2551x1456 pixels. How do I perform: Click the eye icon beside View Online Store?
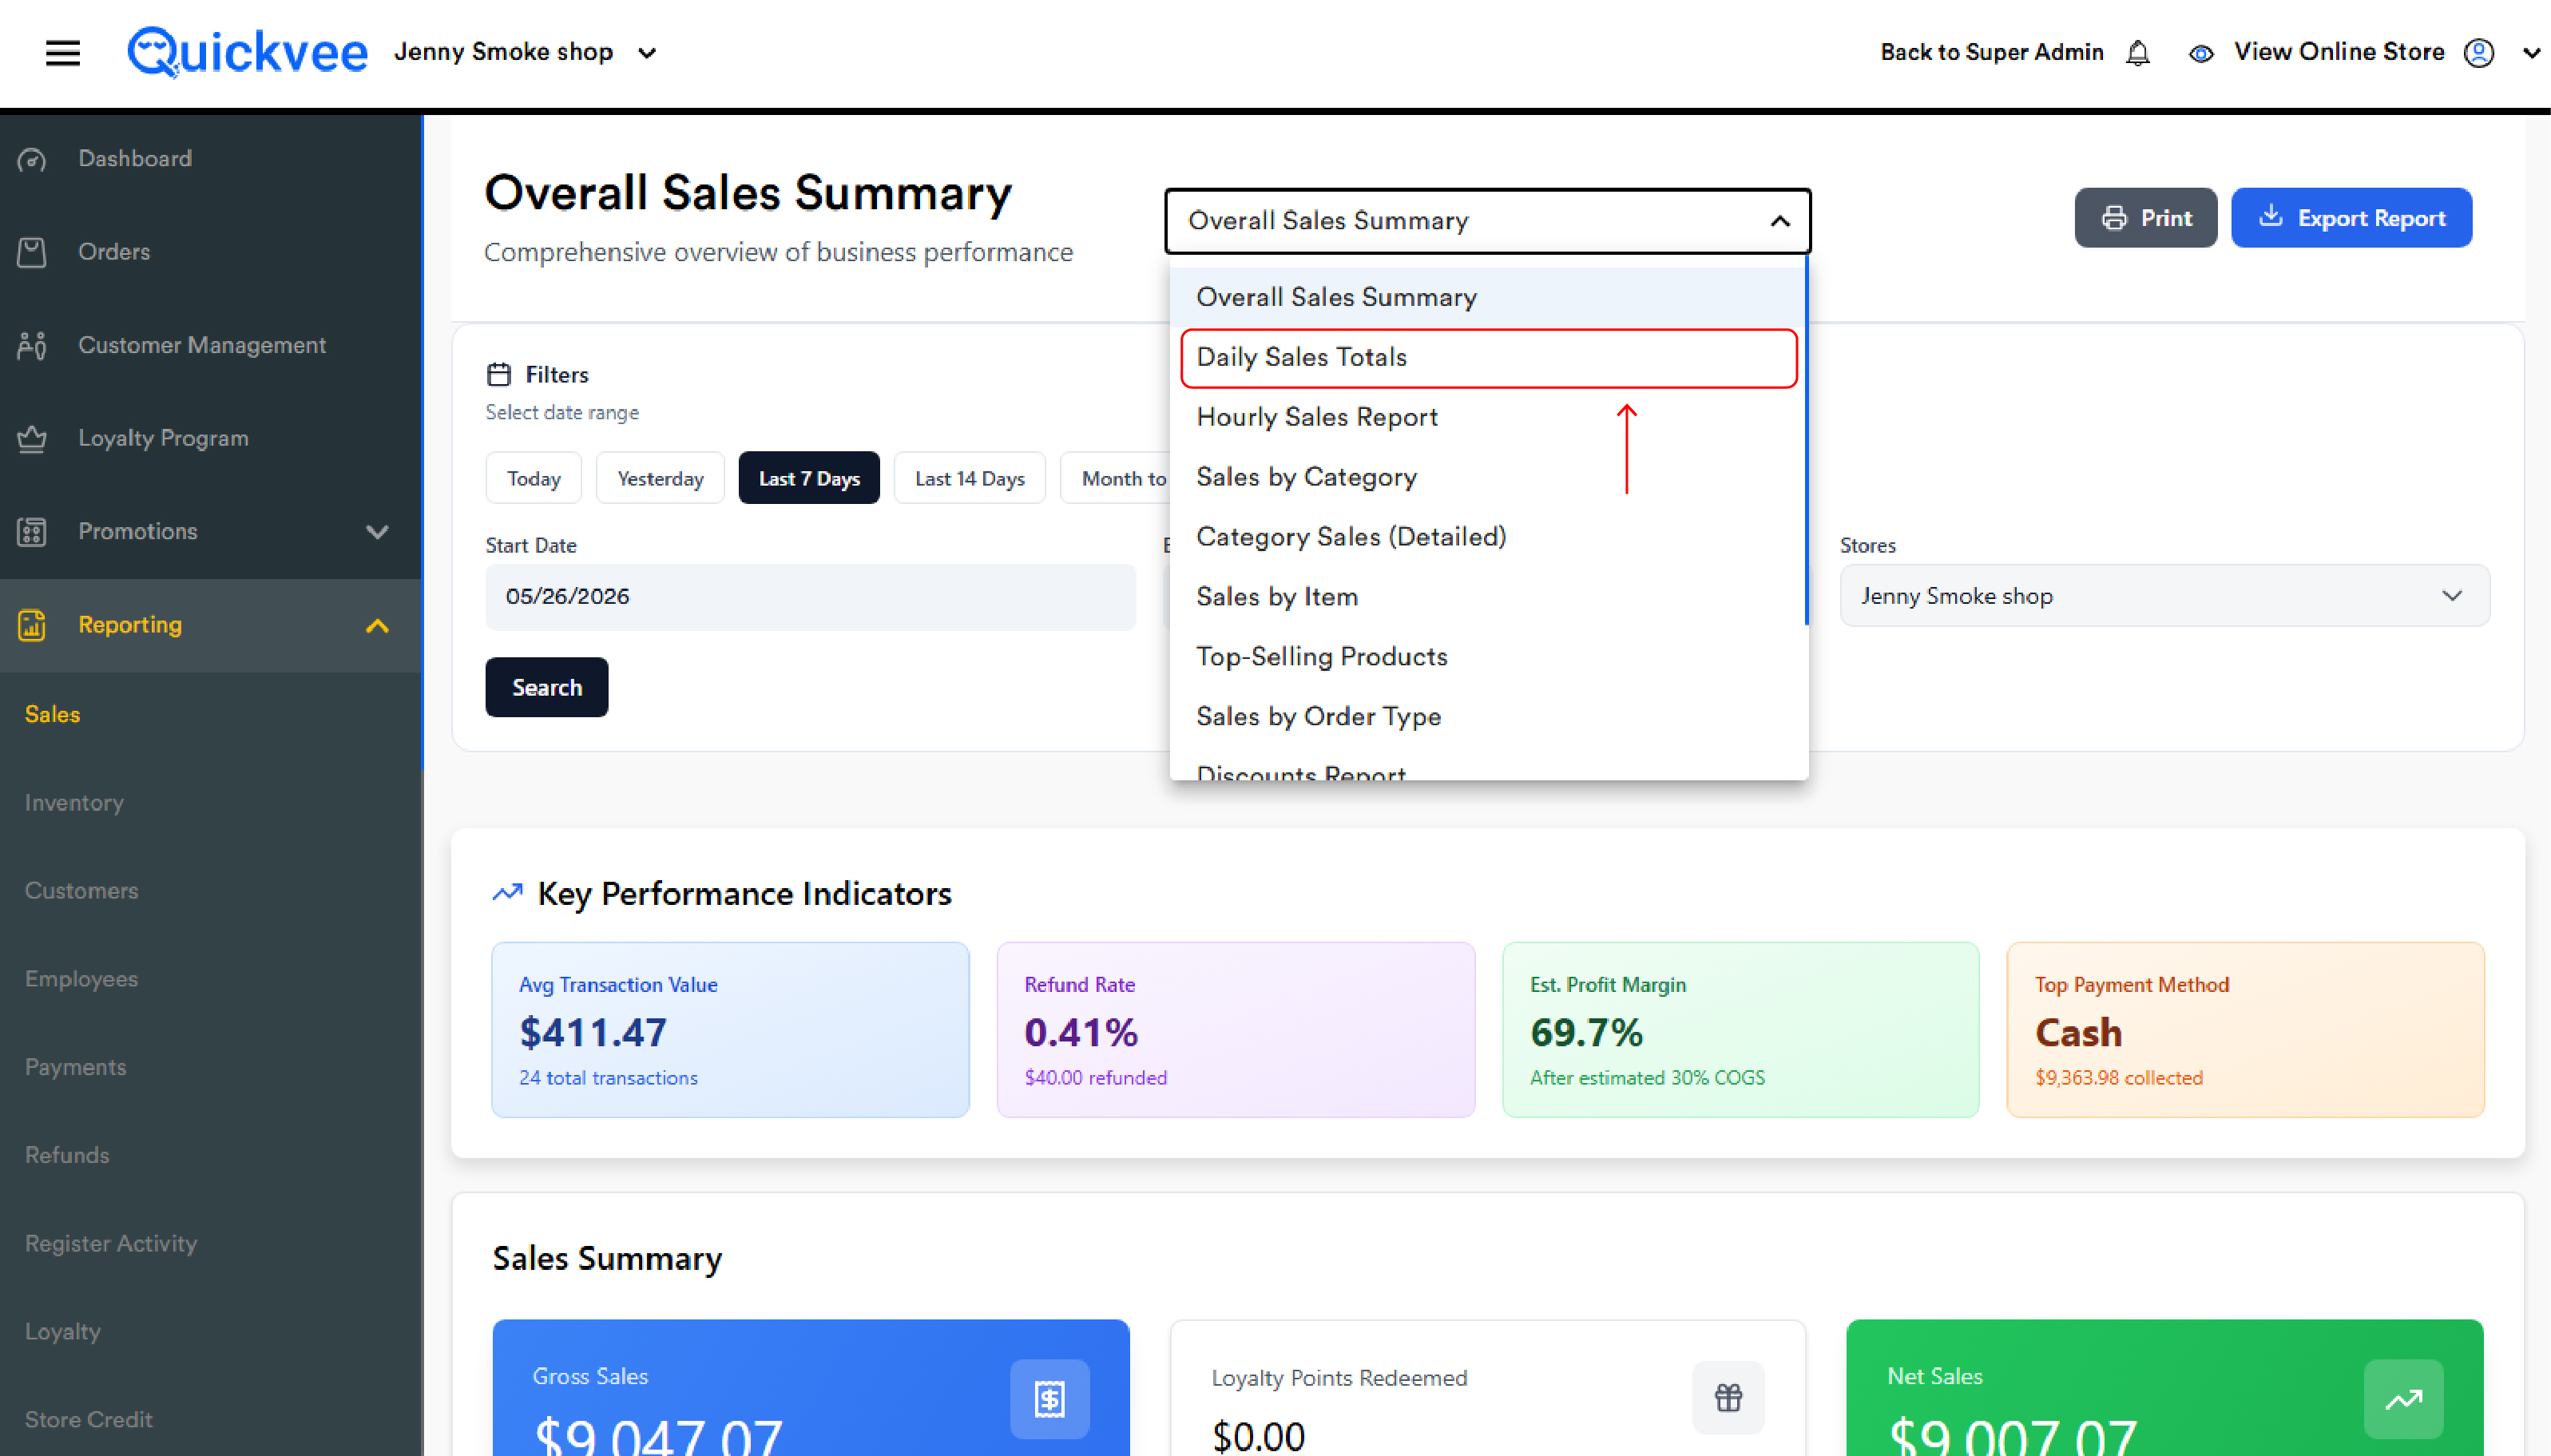pyautogui.click(x=2201, y=53)
